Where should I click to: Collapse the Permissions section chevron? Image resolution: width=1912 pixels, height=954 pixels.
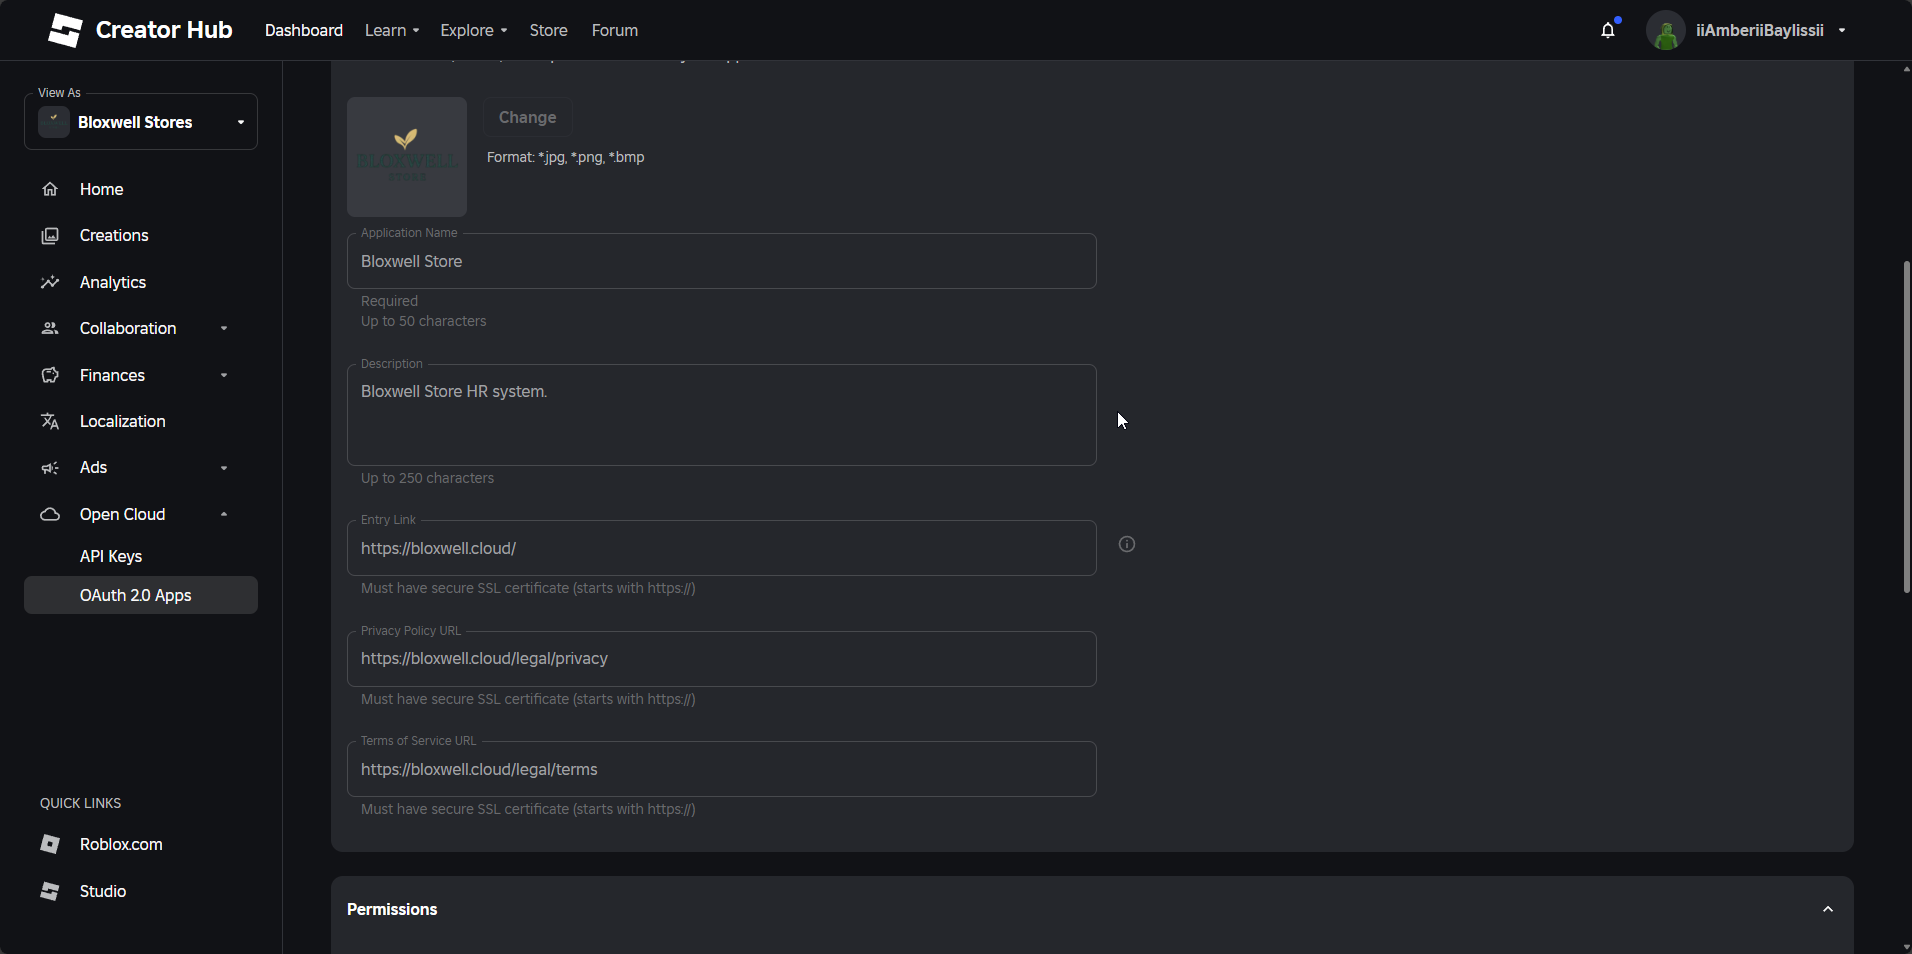coord(1828,909)
